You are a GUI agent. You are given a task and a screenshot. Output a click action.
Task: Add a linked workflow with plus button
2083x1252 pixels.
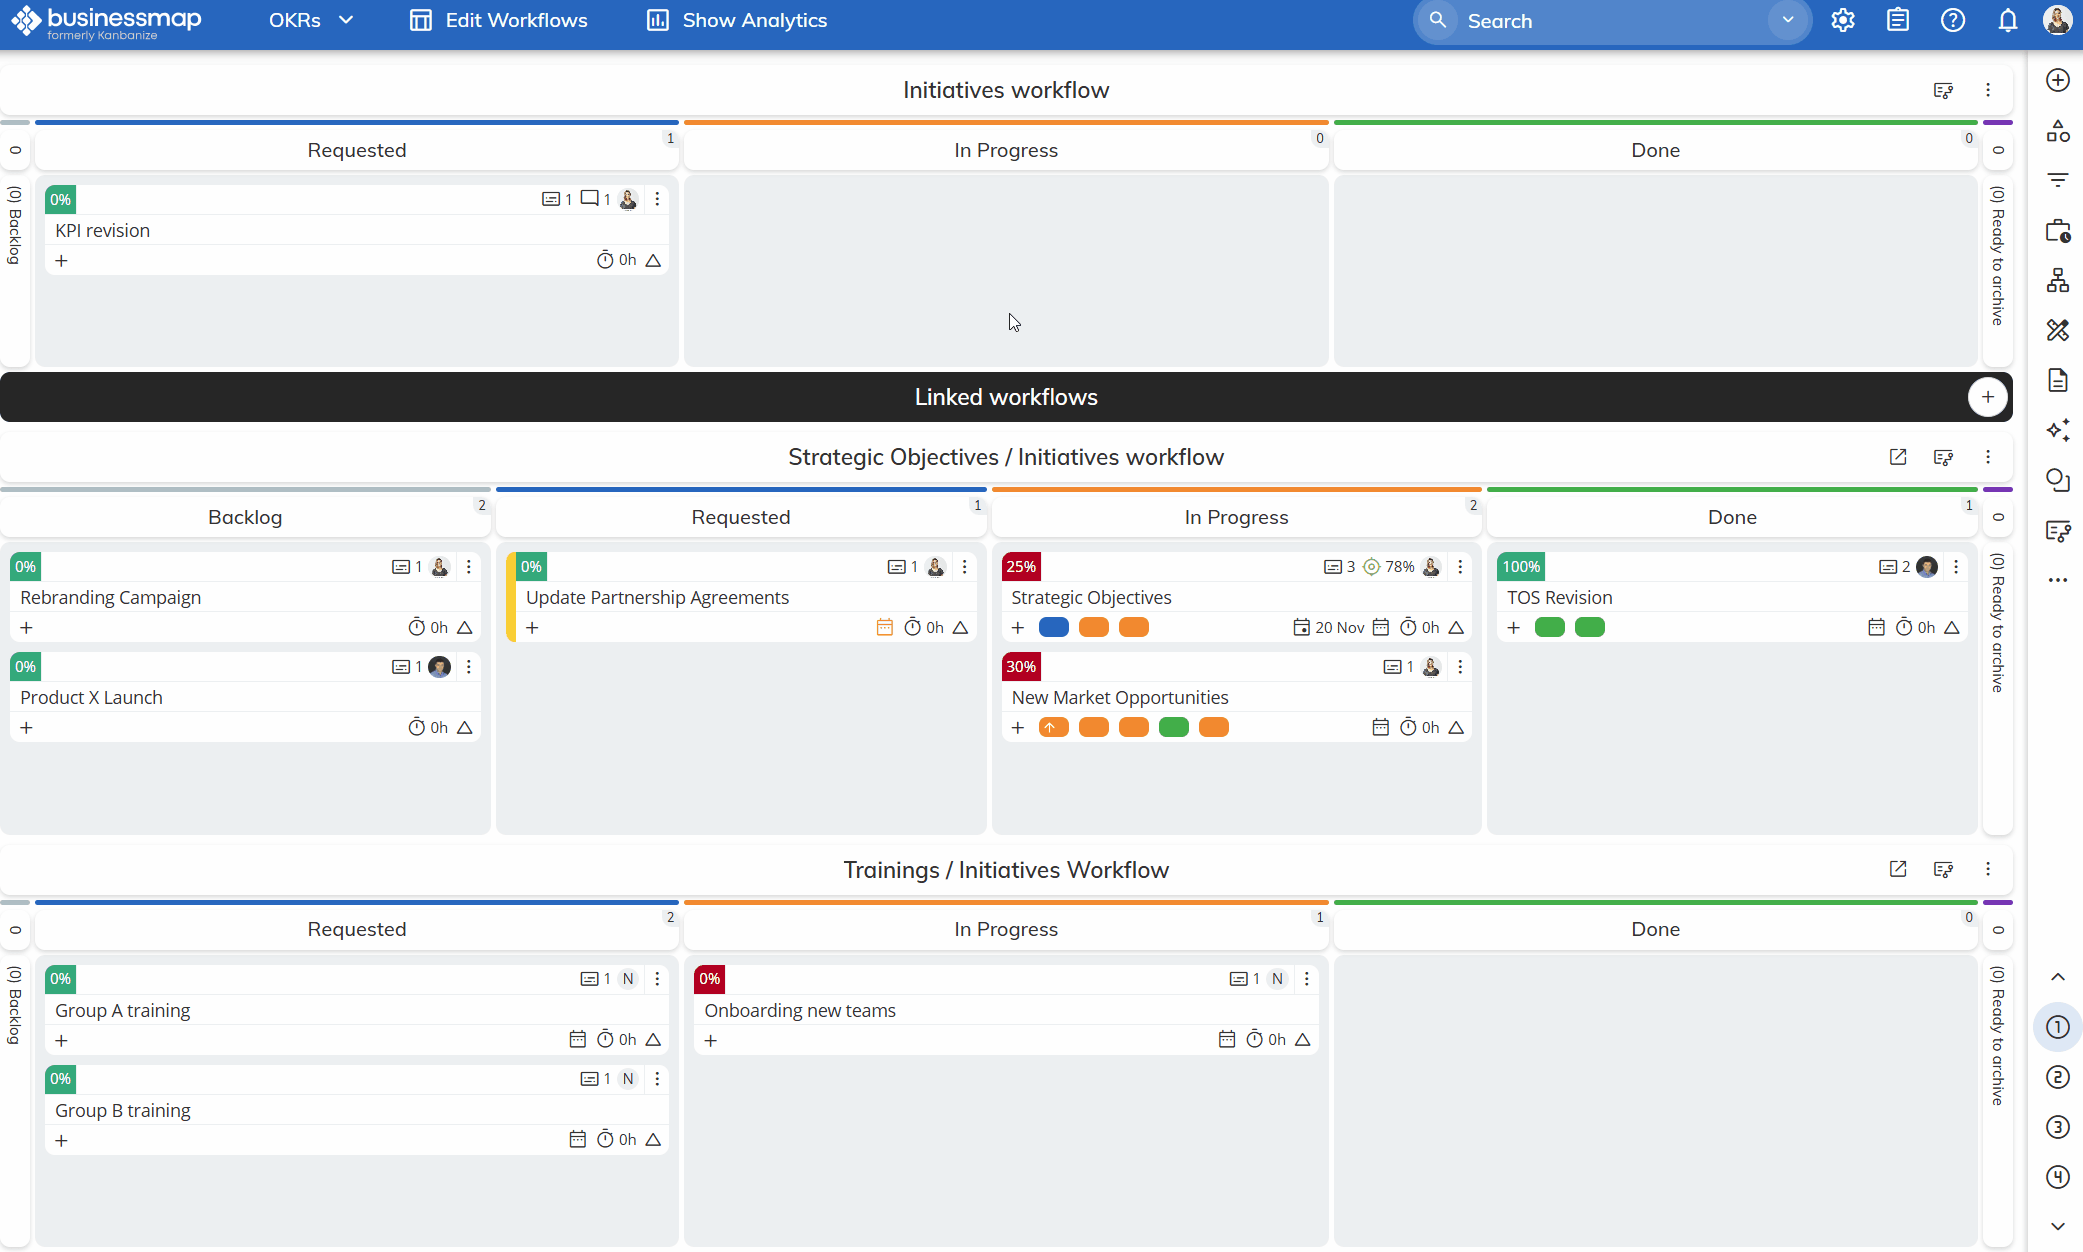tap(1987, 397)
